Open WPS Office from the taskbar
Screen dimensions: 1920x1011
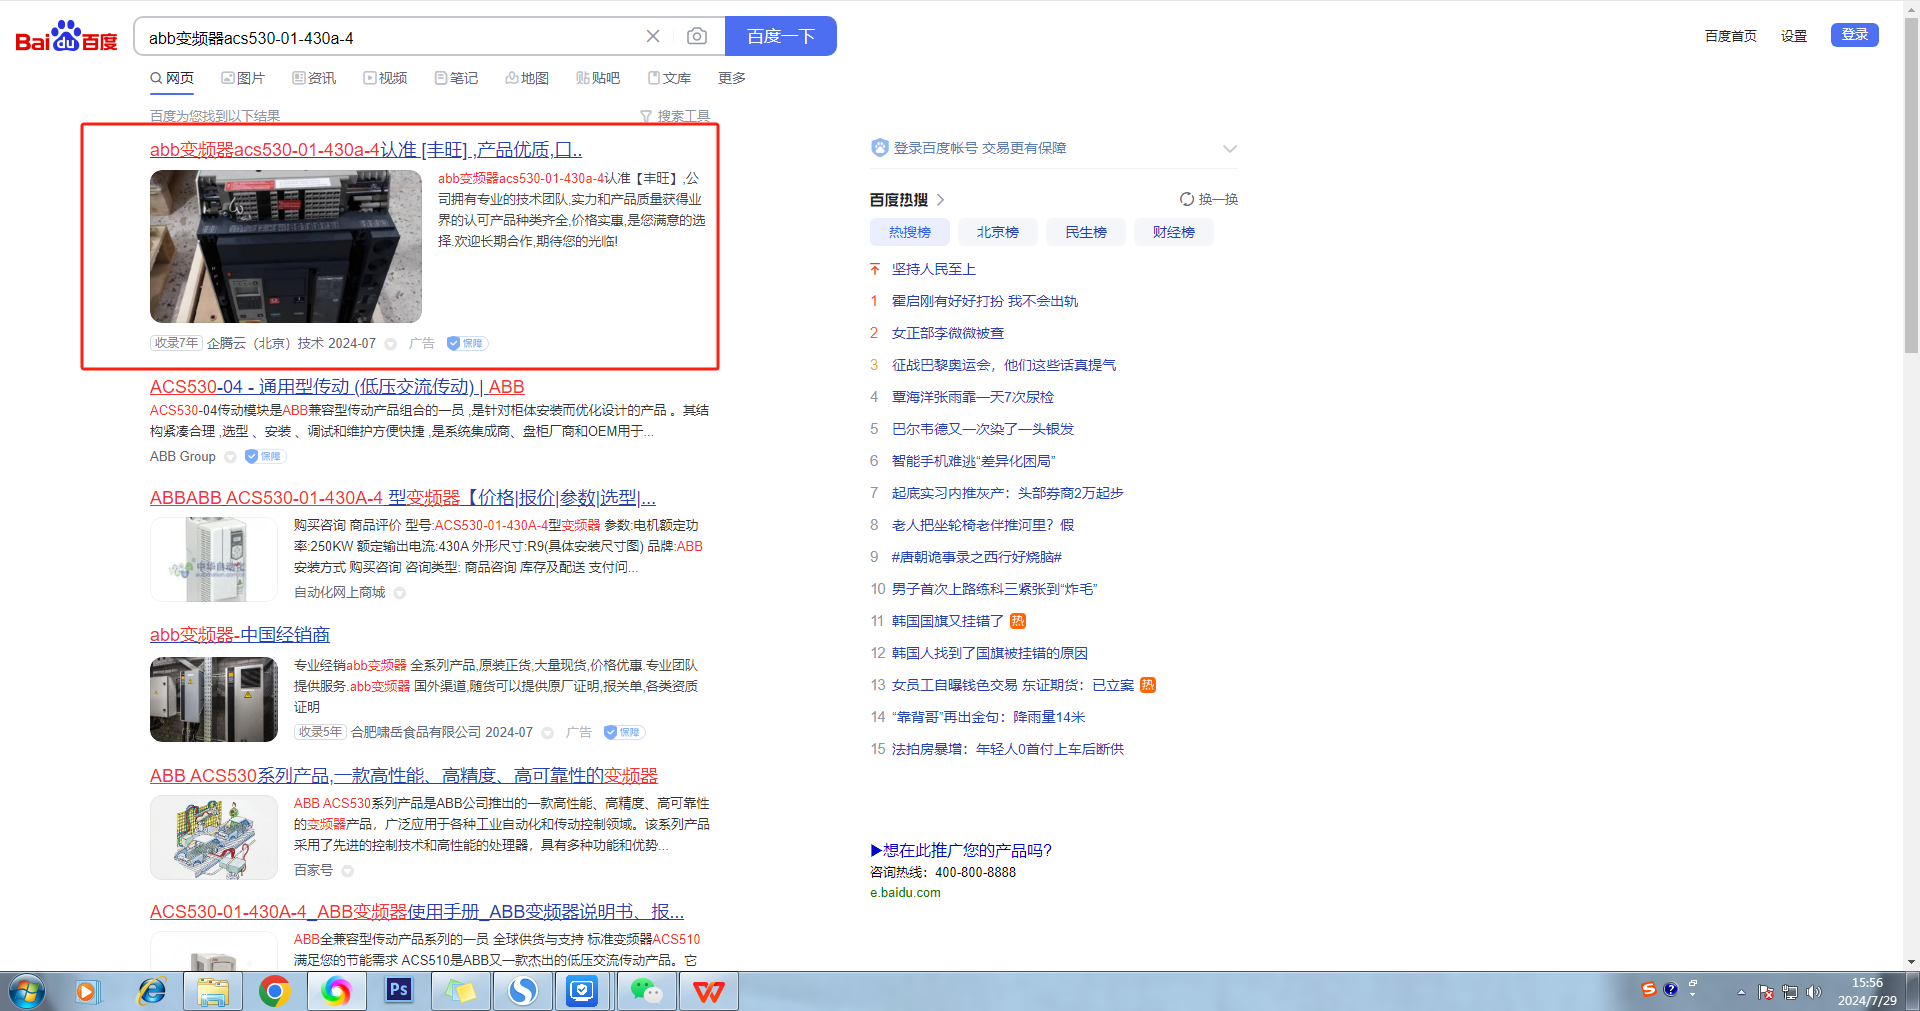709,990
